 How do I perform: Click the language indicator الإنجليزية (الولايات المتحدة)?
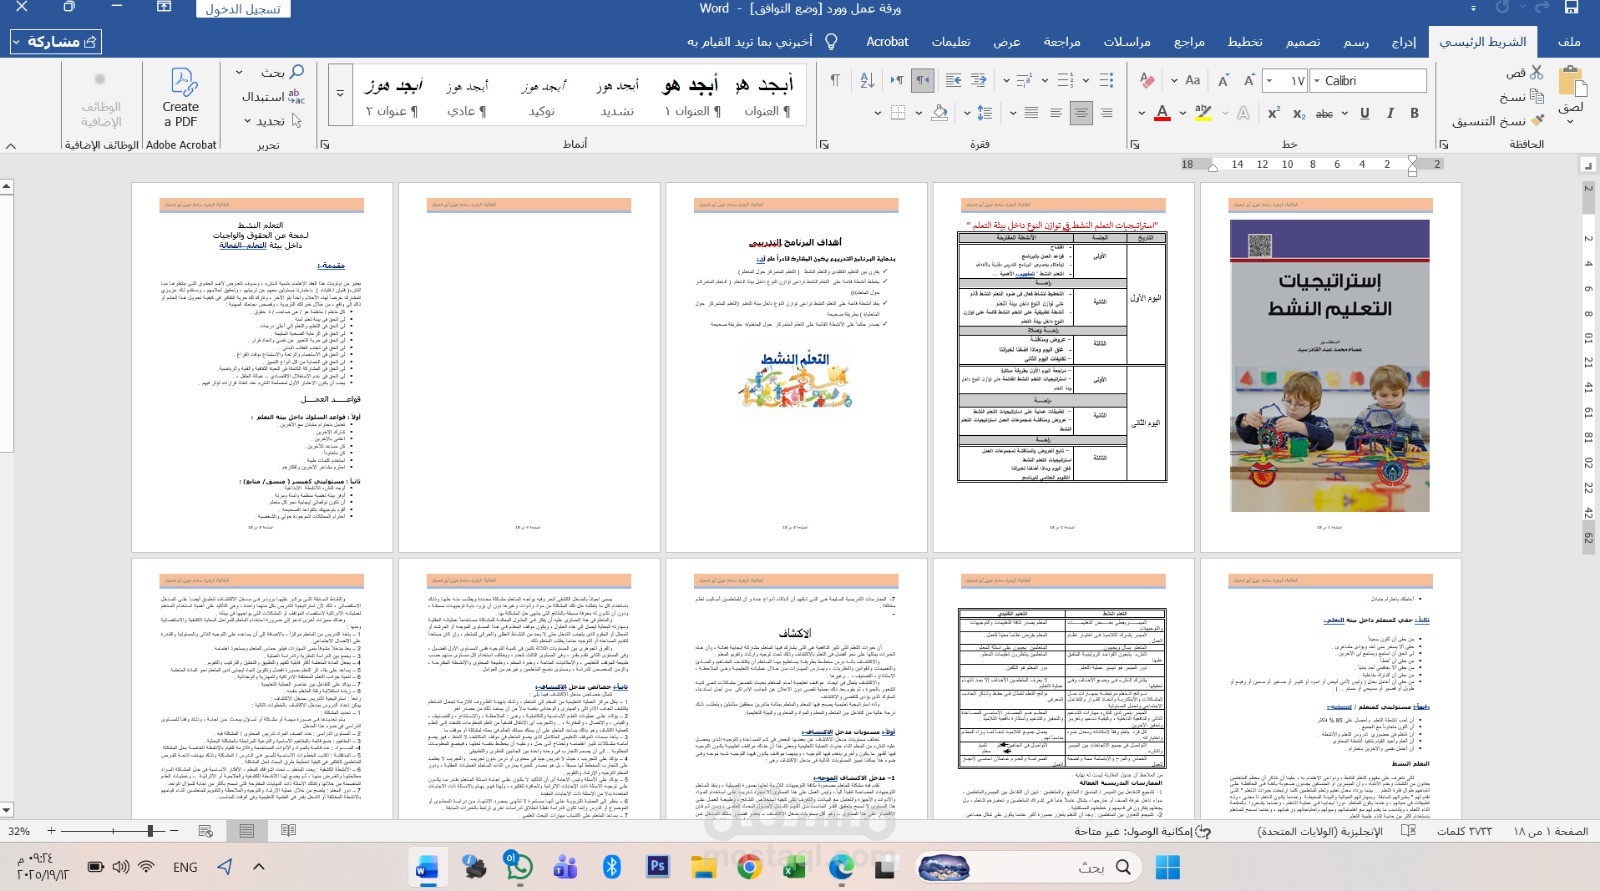click(x=1320, y=831)
